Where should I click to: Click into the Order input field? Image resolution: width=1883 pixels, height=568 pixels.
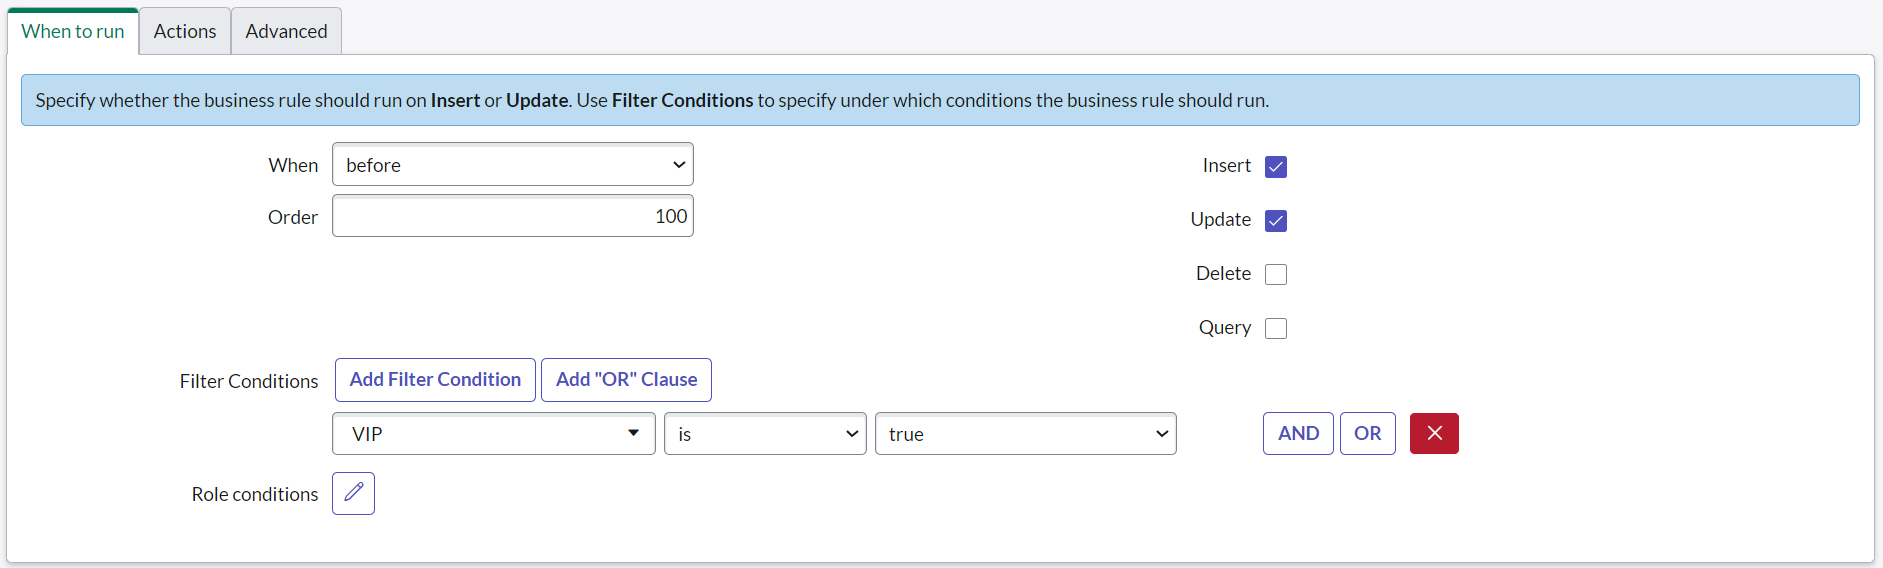pyautogui.click(x=512, y=217)
